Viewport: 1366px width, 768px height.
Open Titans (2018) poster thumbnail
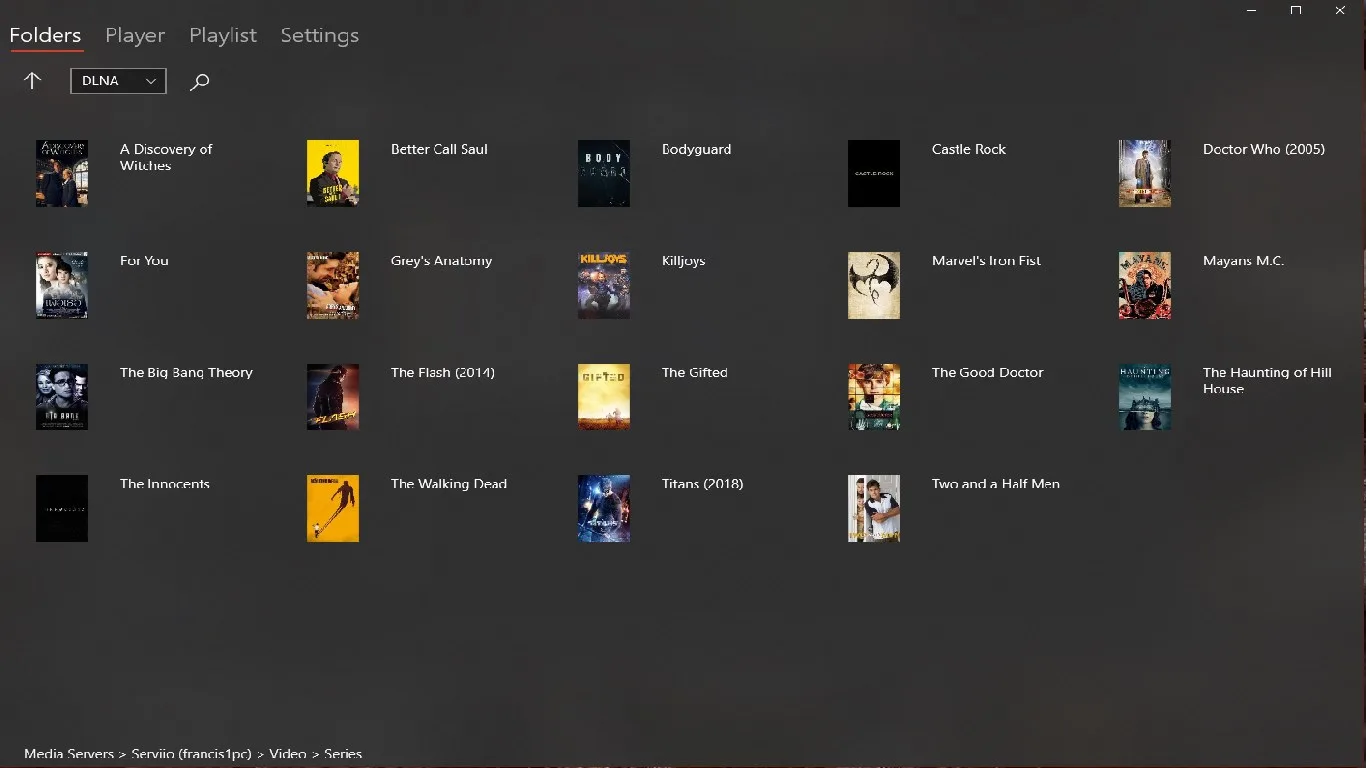coord(604,508)
